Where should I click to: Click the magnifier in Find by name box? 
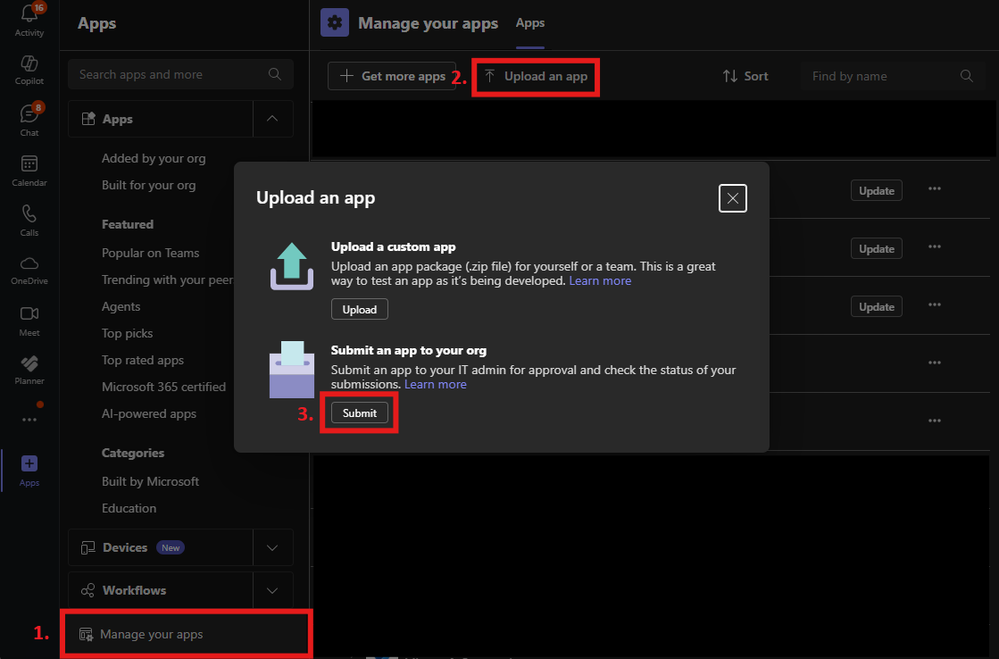(967, 76)
